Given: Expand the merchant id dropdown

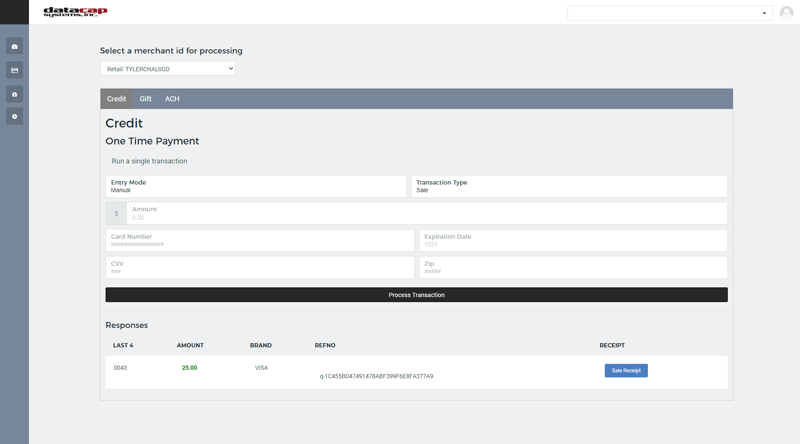Looking at the screenshot, I should 167,69.
